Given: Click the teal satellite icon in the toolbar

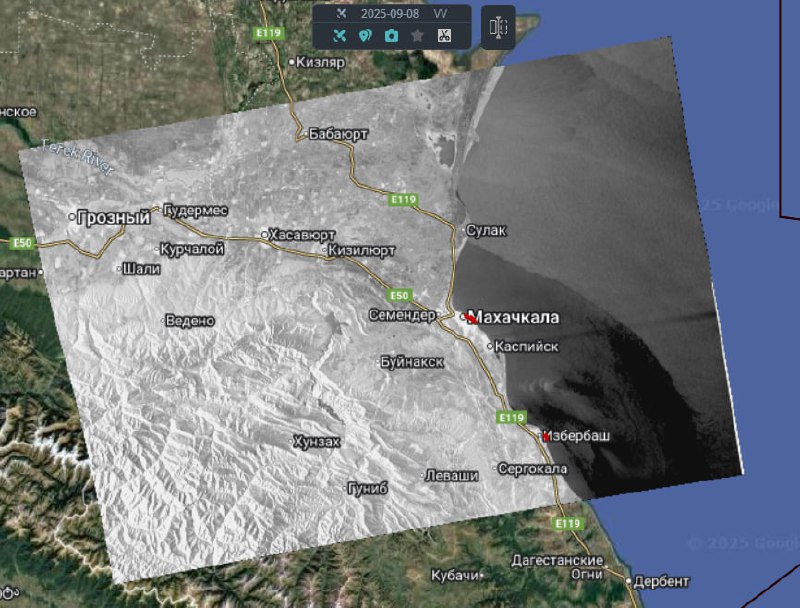Looking at the screenshot, I should pyautogui.click(x=339, y=36).
